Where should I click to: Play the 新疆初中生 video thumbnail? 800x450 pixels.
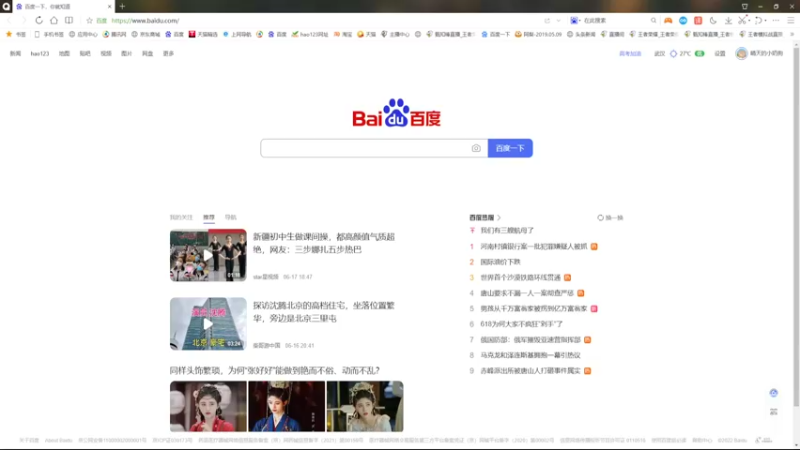click(208, 255)
